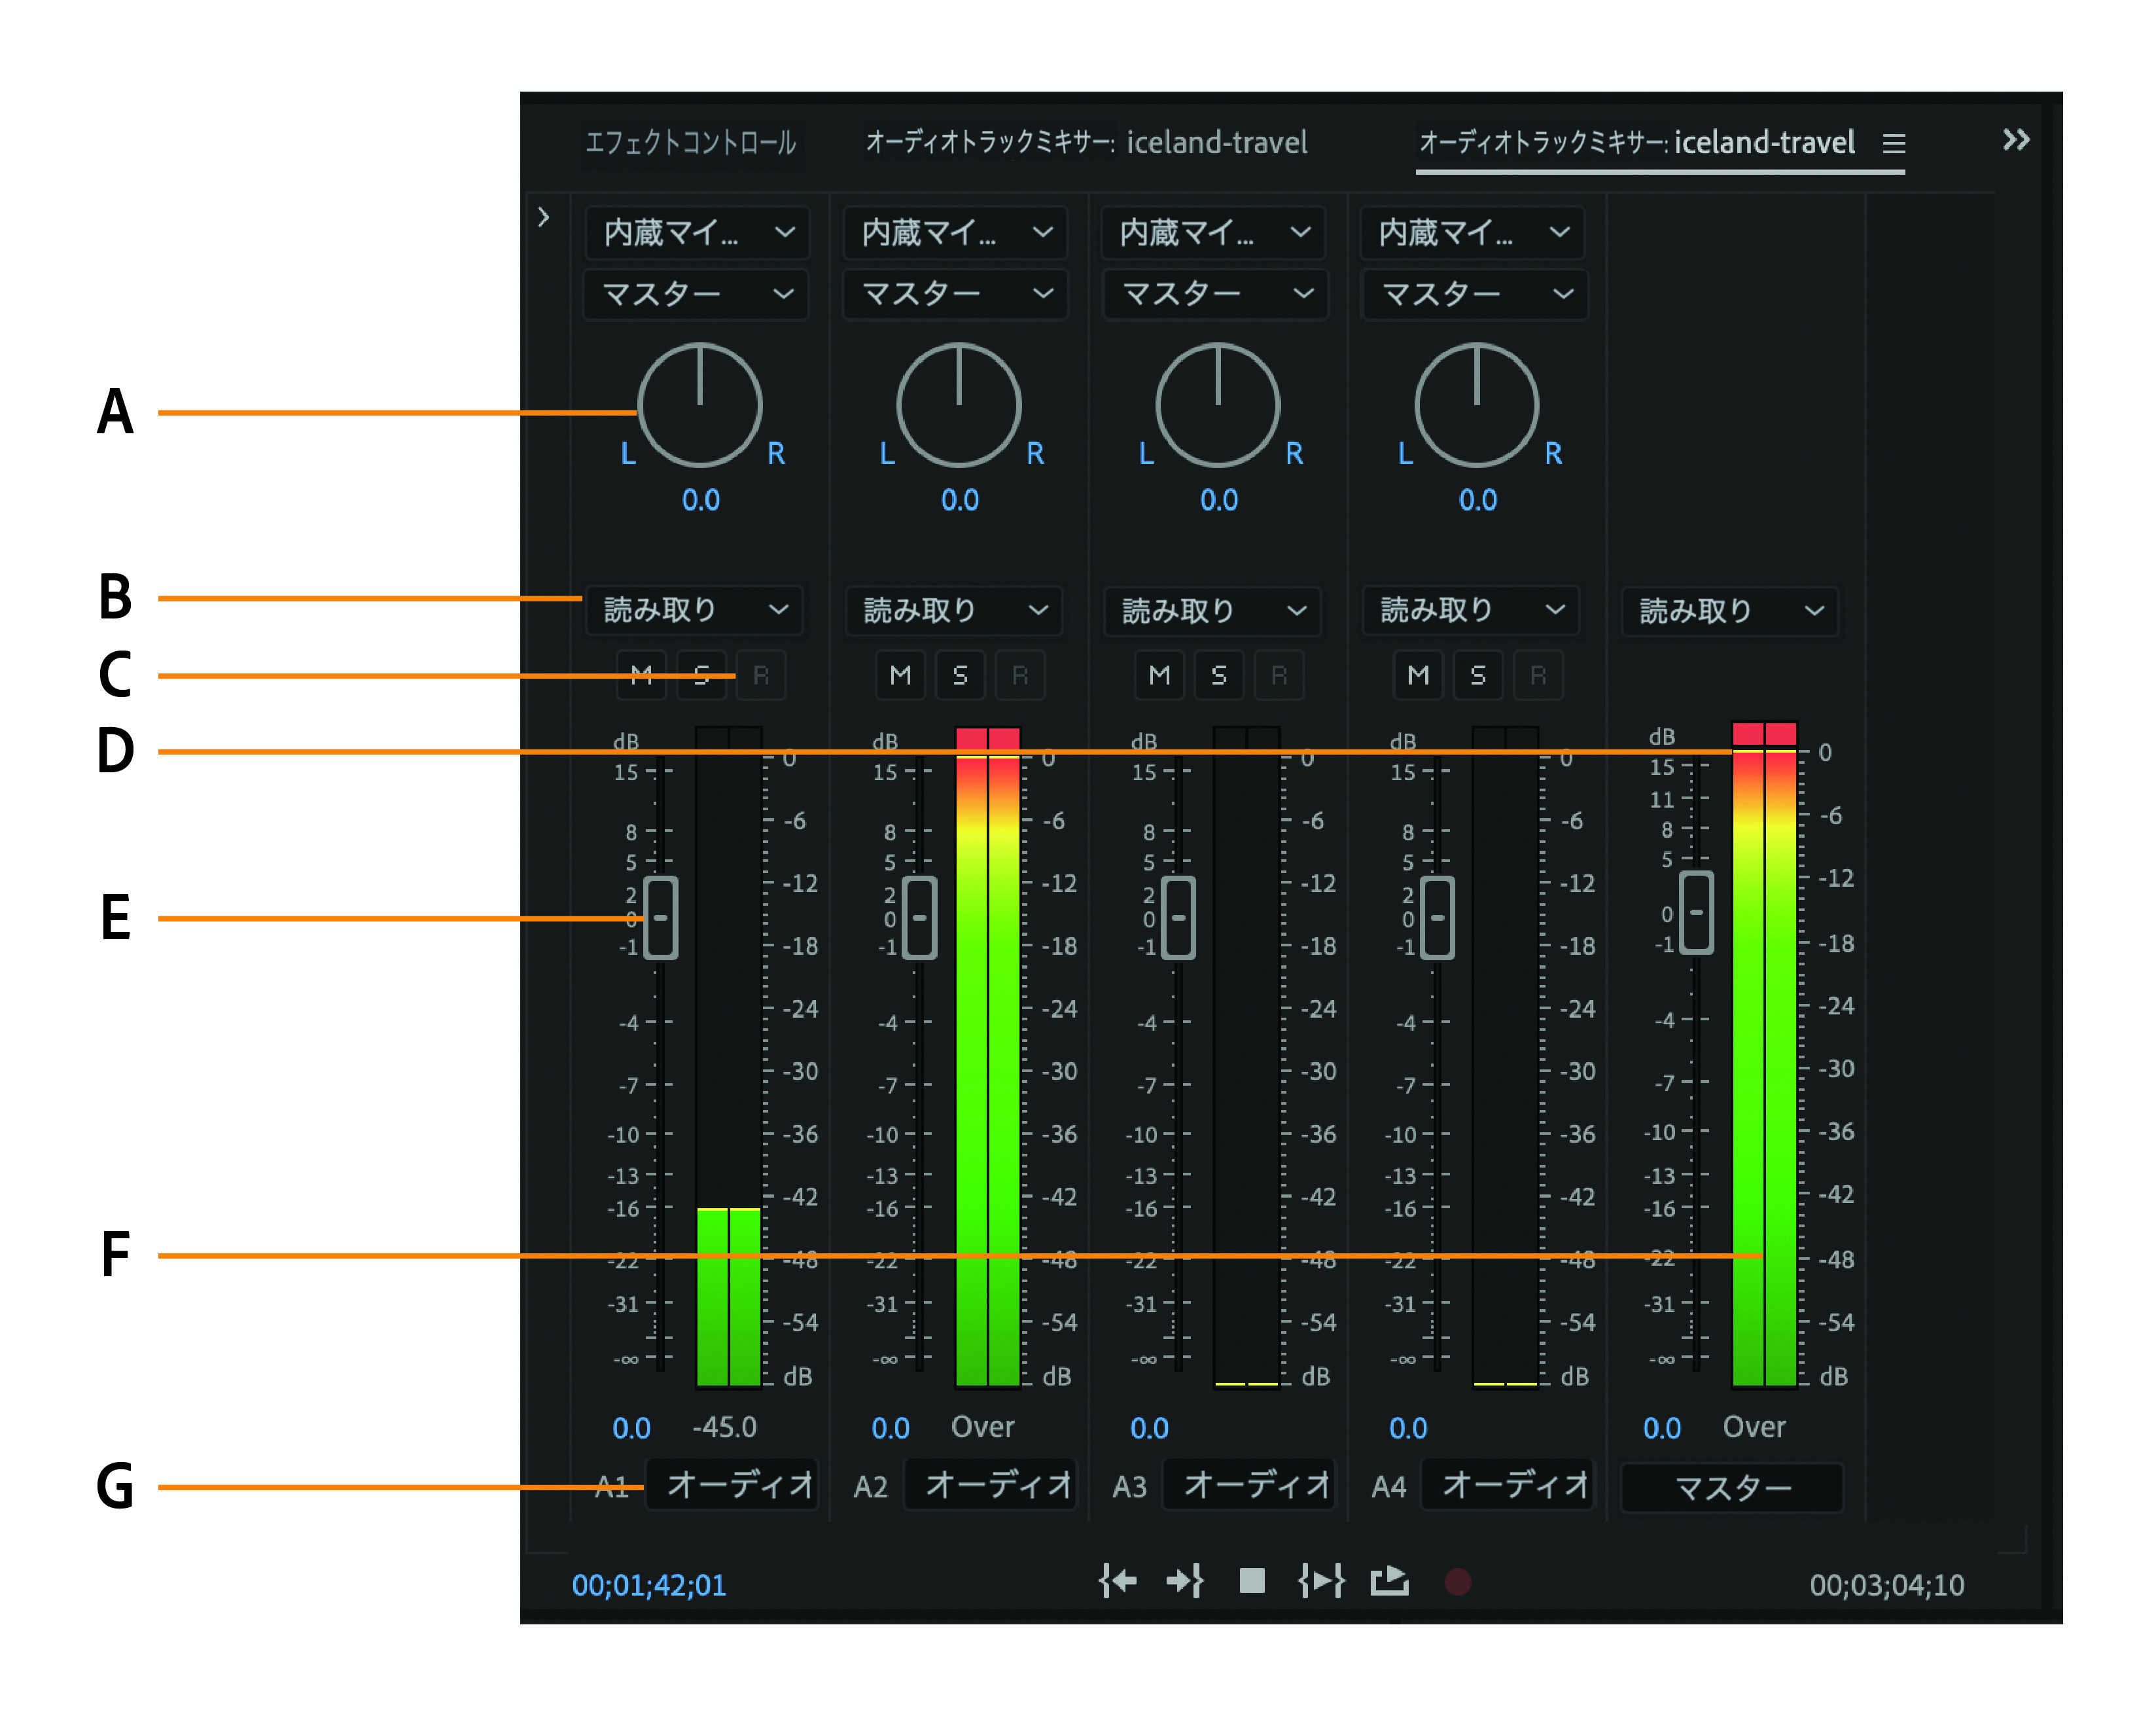Viewport: 2156px width, 1716px height.
Task: Click the A4 volume fader handle
Action: point(1438,918)
